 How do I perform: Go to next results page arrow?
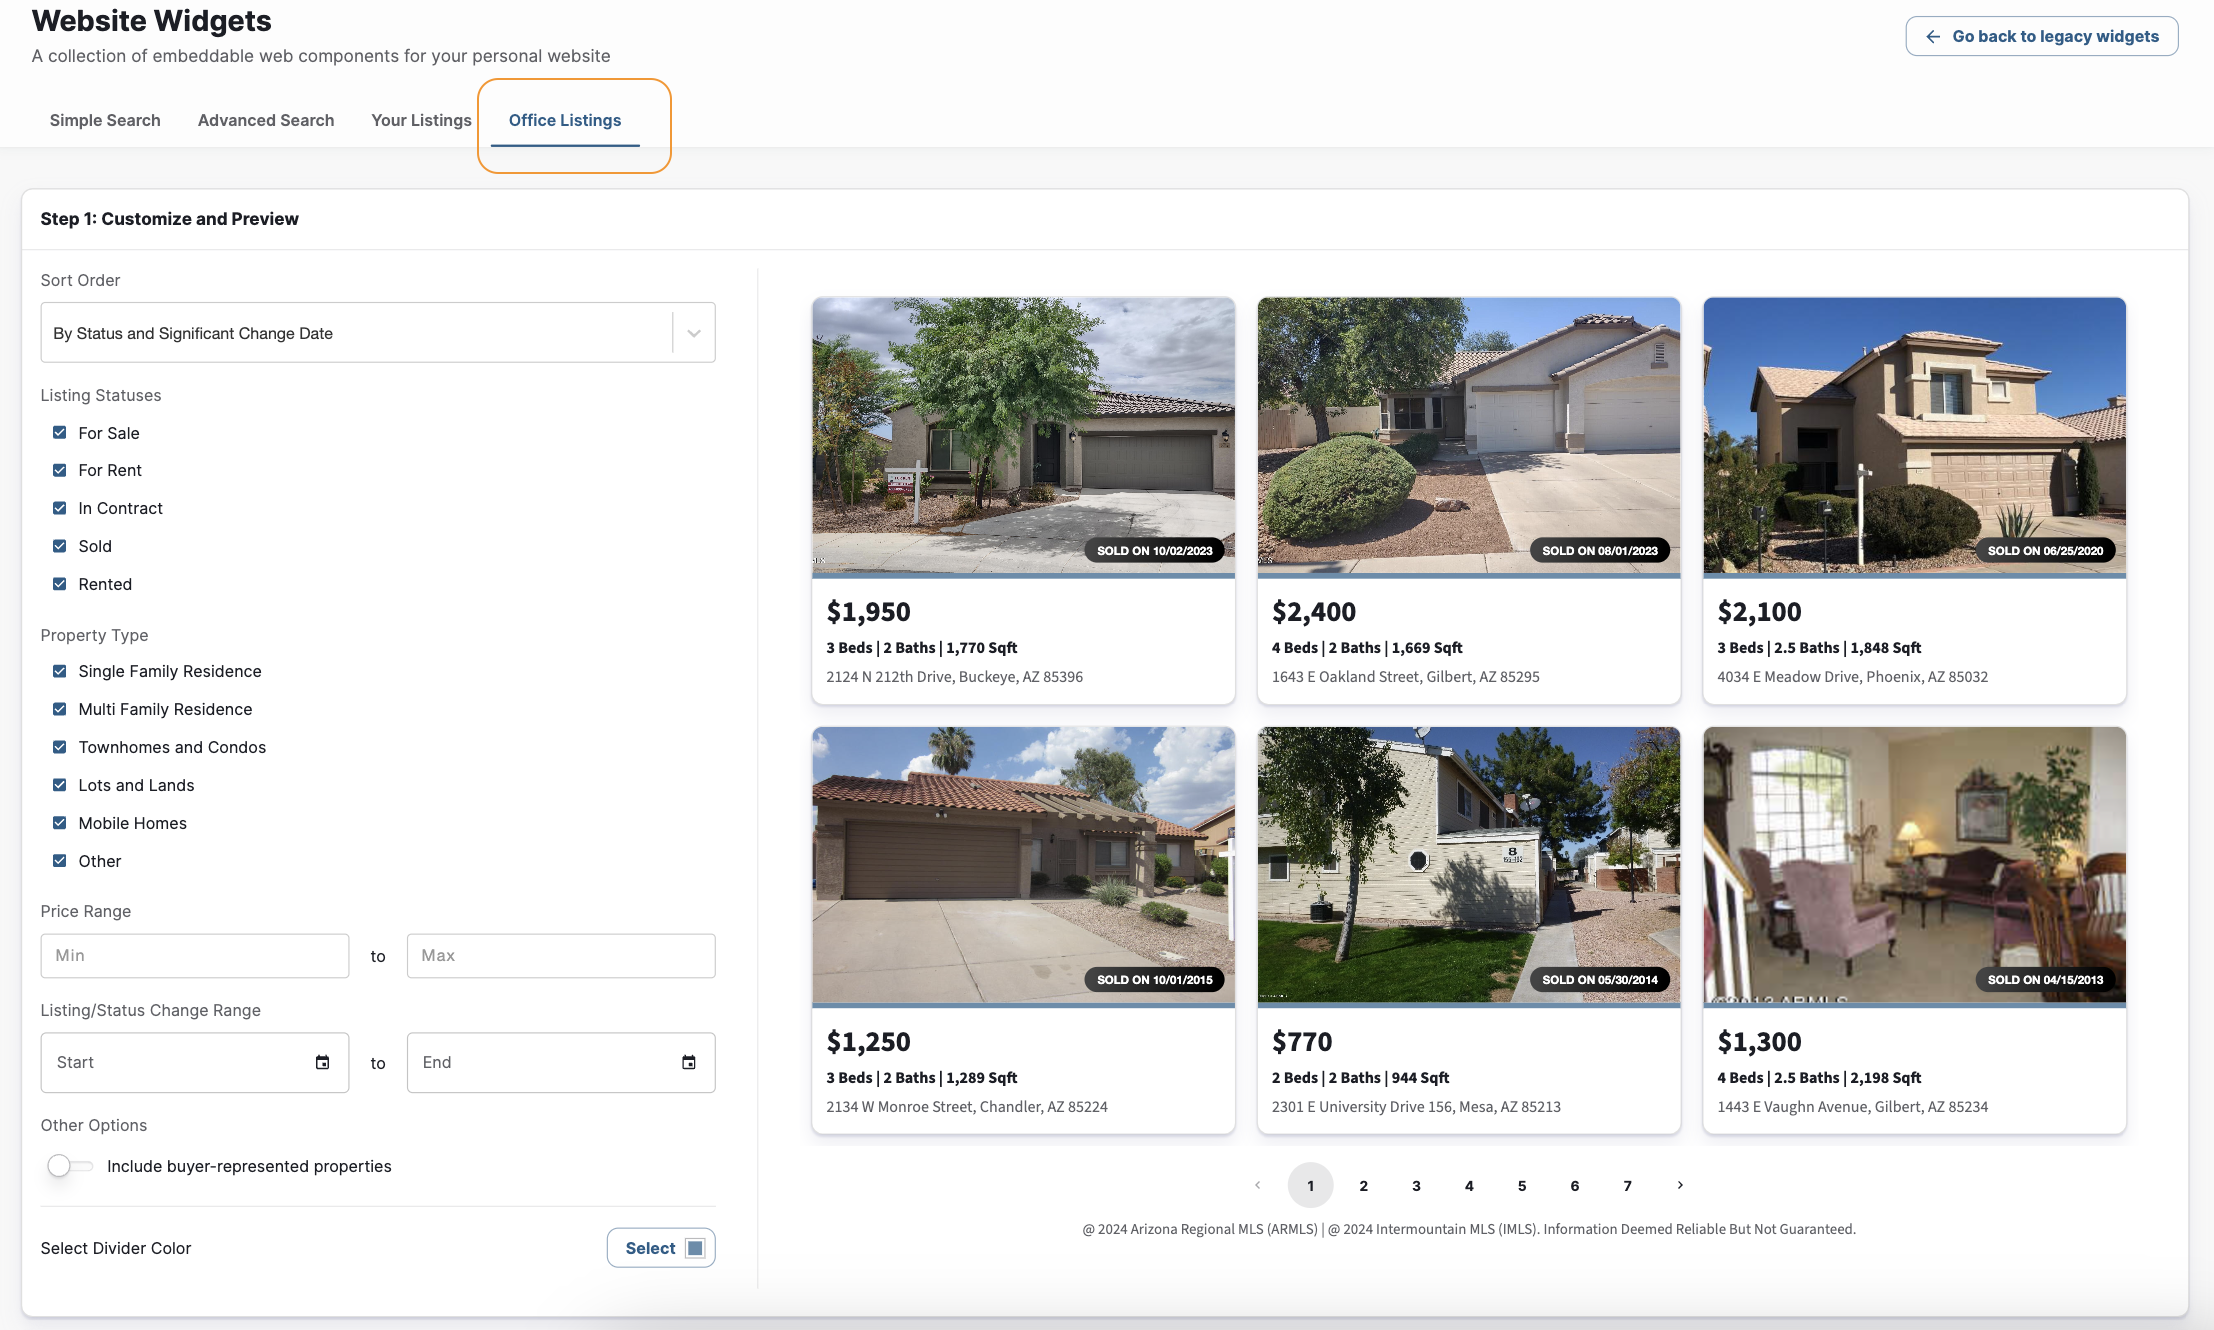point(1680,1185)
